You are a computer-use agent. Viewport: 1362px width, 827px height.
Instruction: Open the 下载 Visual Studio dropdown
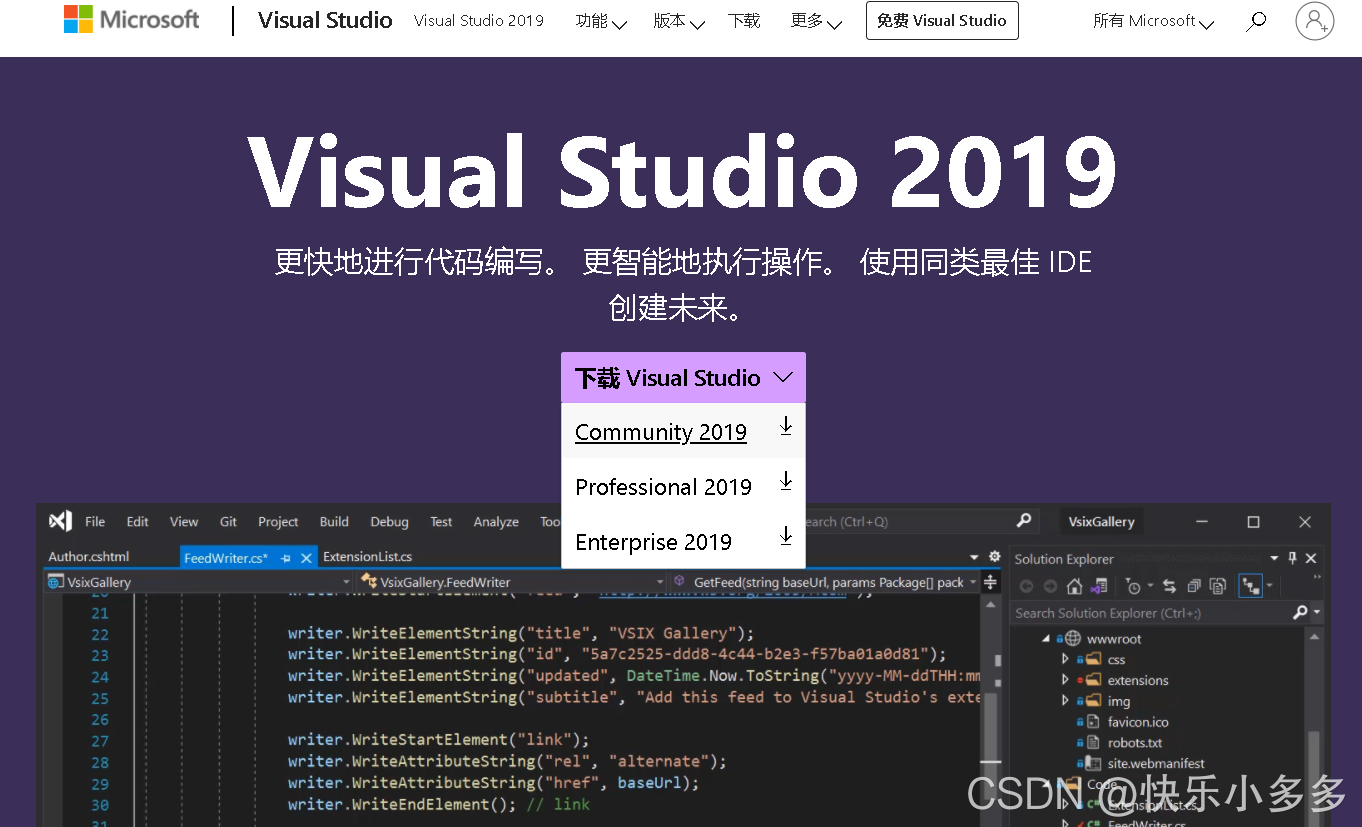click(x=682, y=377)
